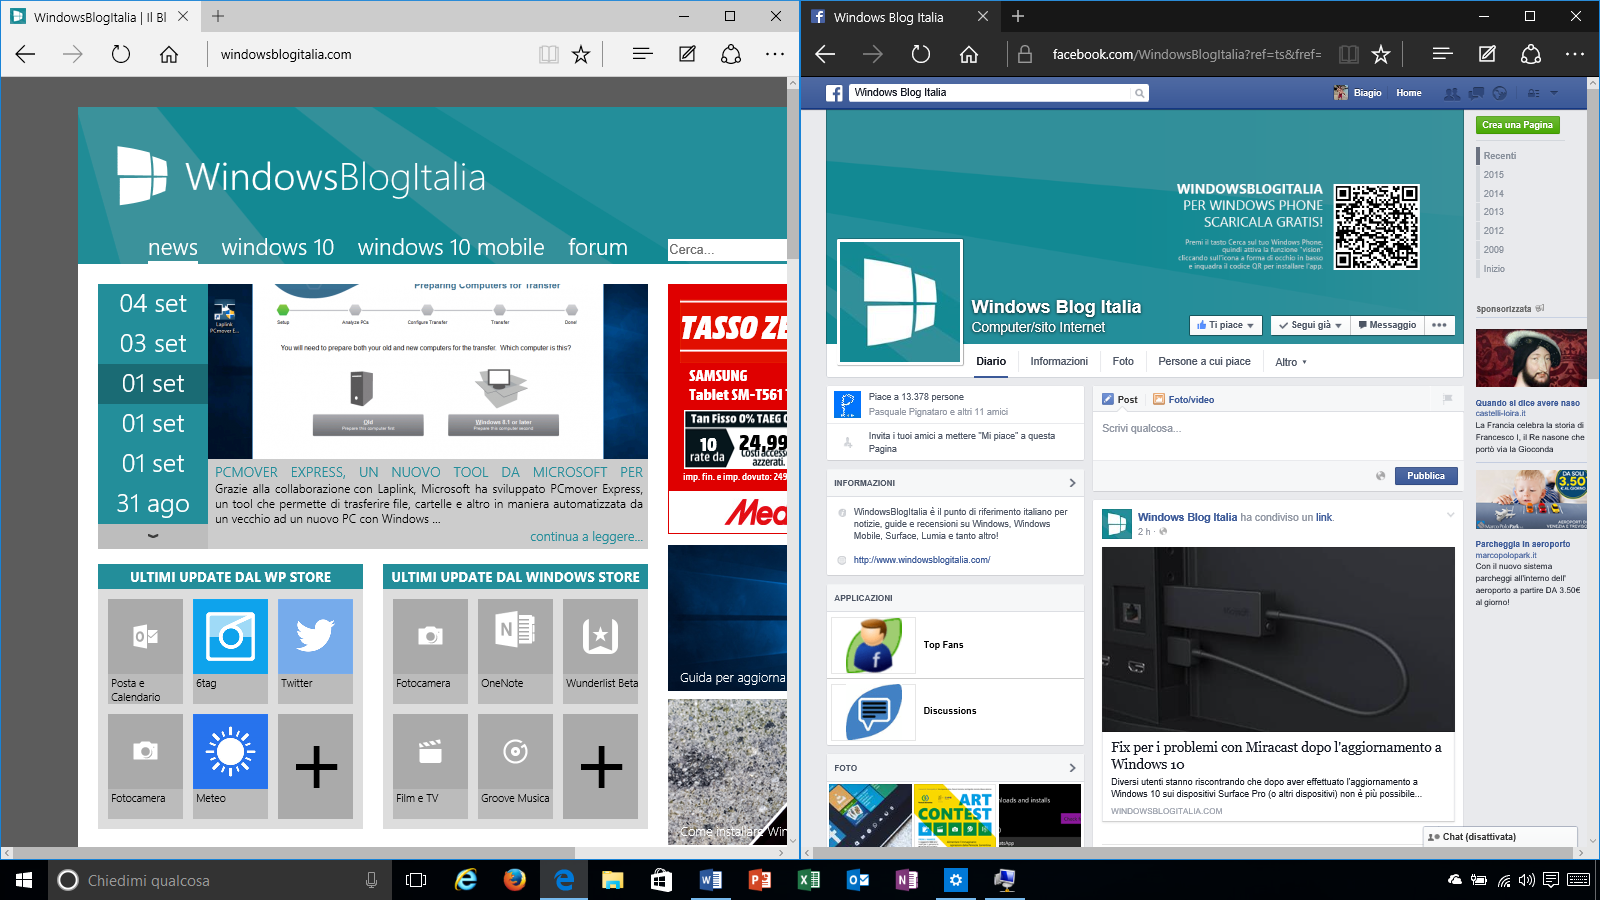Open Hub in Facebook Edge window

1442,54
